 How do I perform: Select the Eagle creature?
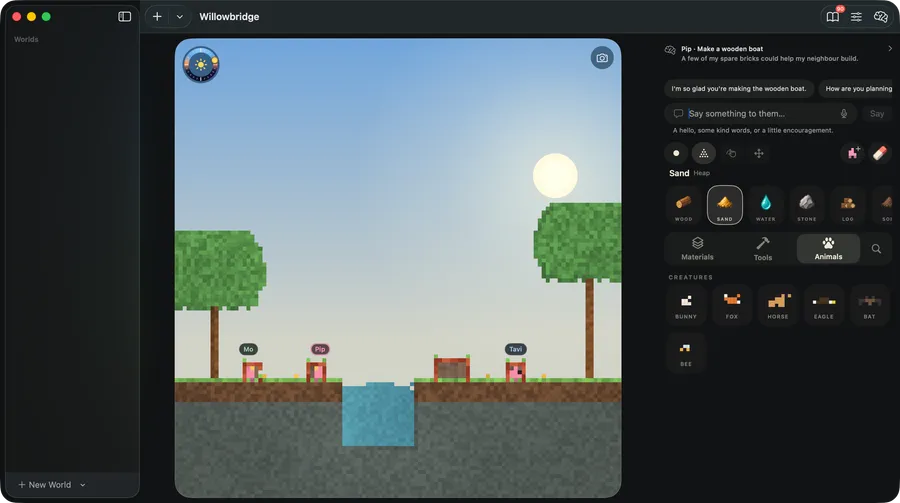(x=824, y=305)
